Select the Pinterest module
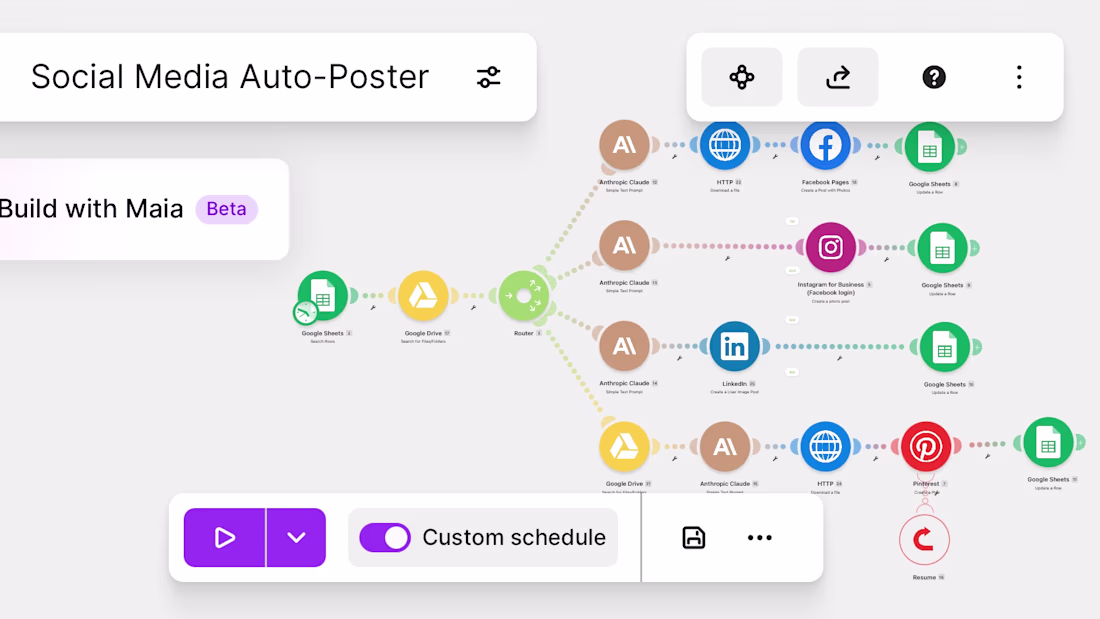This screenshot has height=619, width=1100. [925, 446]
